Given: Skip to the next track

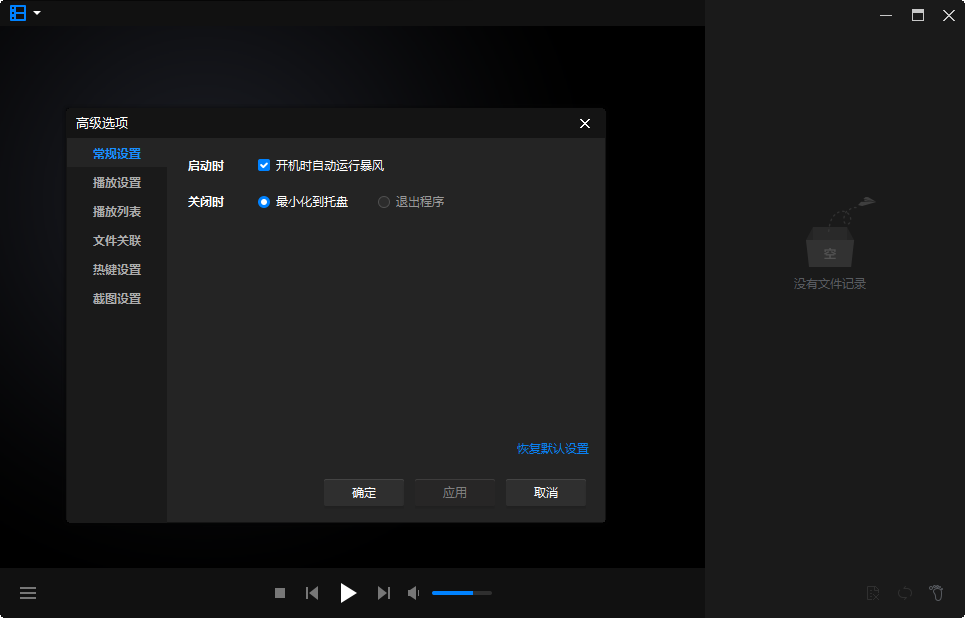Looking at the screenshot, I should coord(383,593).
